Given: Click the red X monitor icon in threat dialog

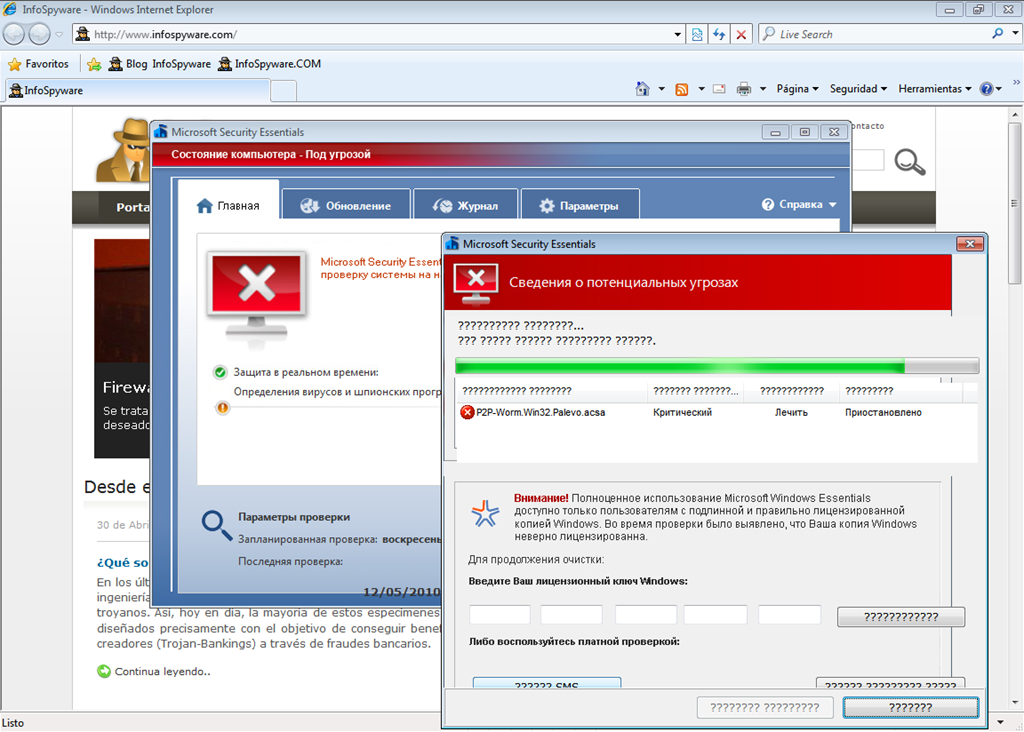Looking at the screenshot, I should click(x=476, y=284).
